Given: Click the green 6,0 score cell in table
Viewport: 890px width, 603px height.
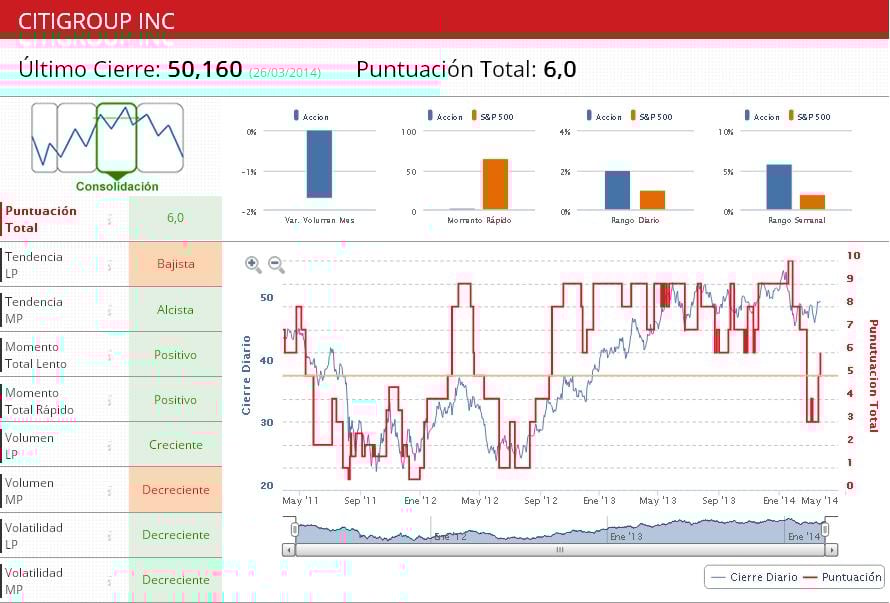Looking at the screenshot, I should tap(175, 219).
